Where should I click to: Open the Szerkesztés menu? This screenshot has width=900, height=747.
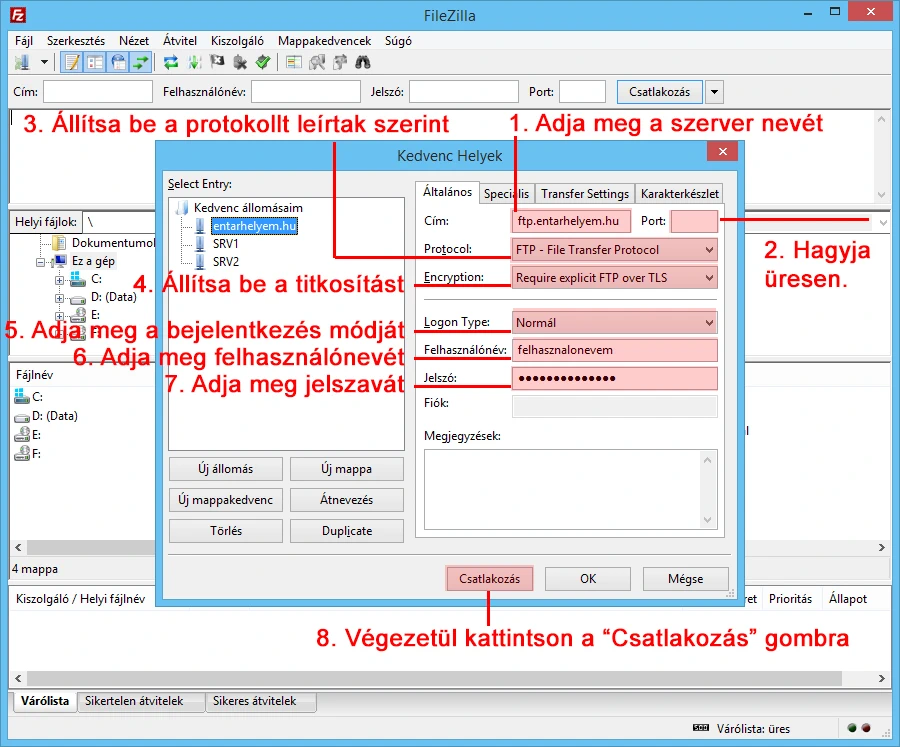pyautogui.click(x=76, y=41)
